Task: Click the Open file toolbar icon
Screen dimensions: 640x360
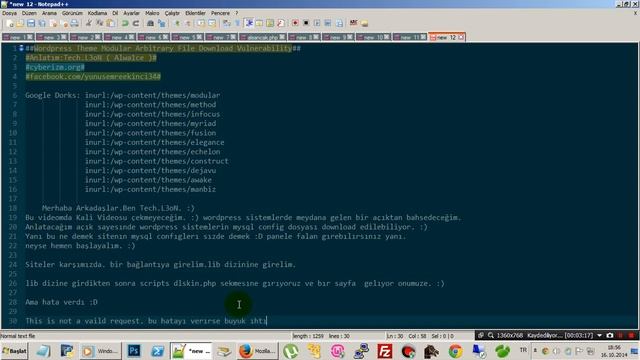Action: 20,23
